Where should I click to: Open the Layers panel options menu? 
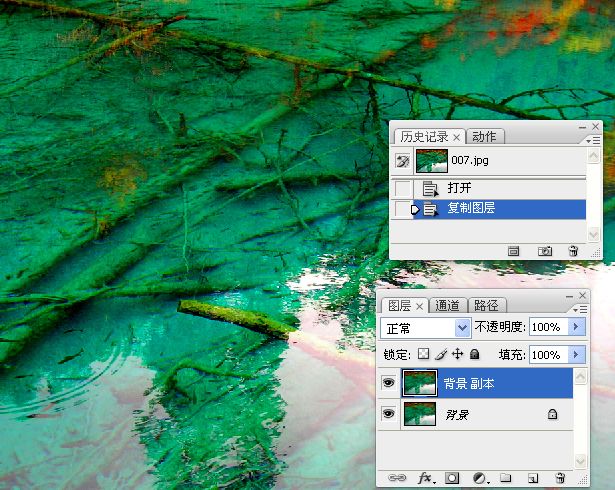580,310
